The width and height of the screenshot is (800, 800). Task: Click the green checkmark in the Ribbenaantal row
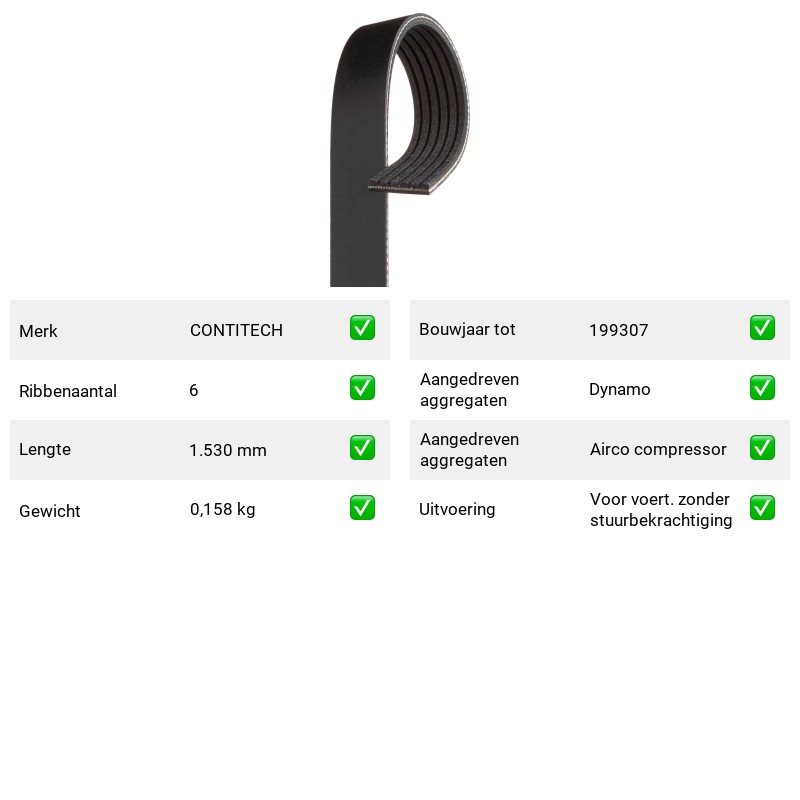click(362, 388)
